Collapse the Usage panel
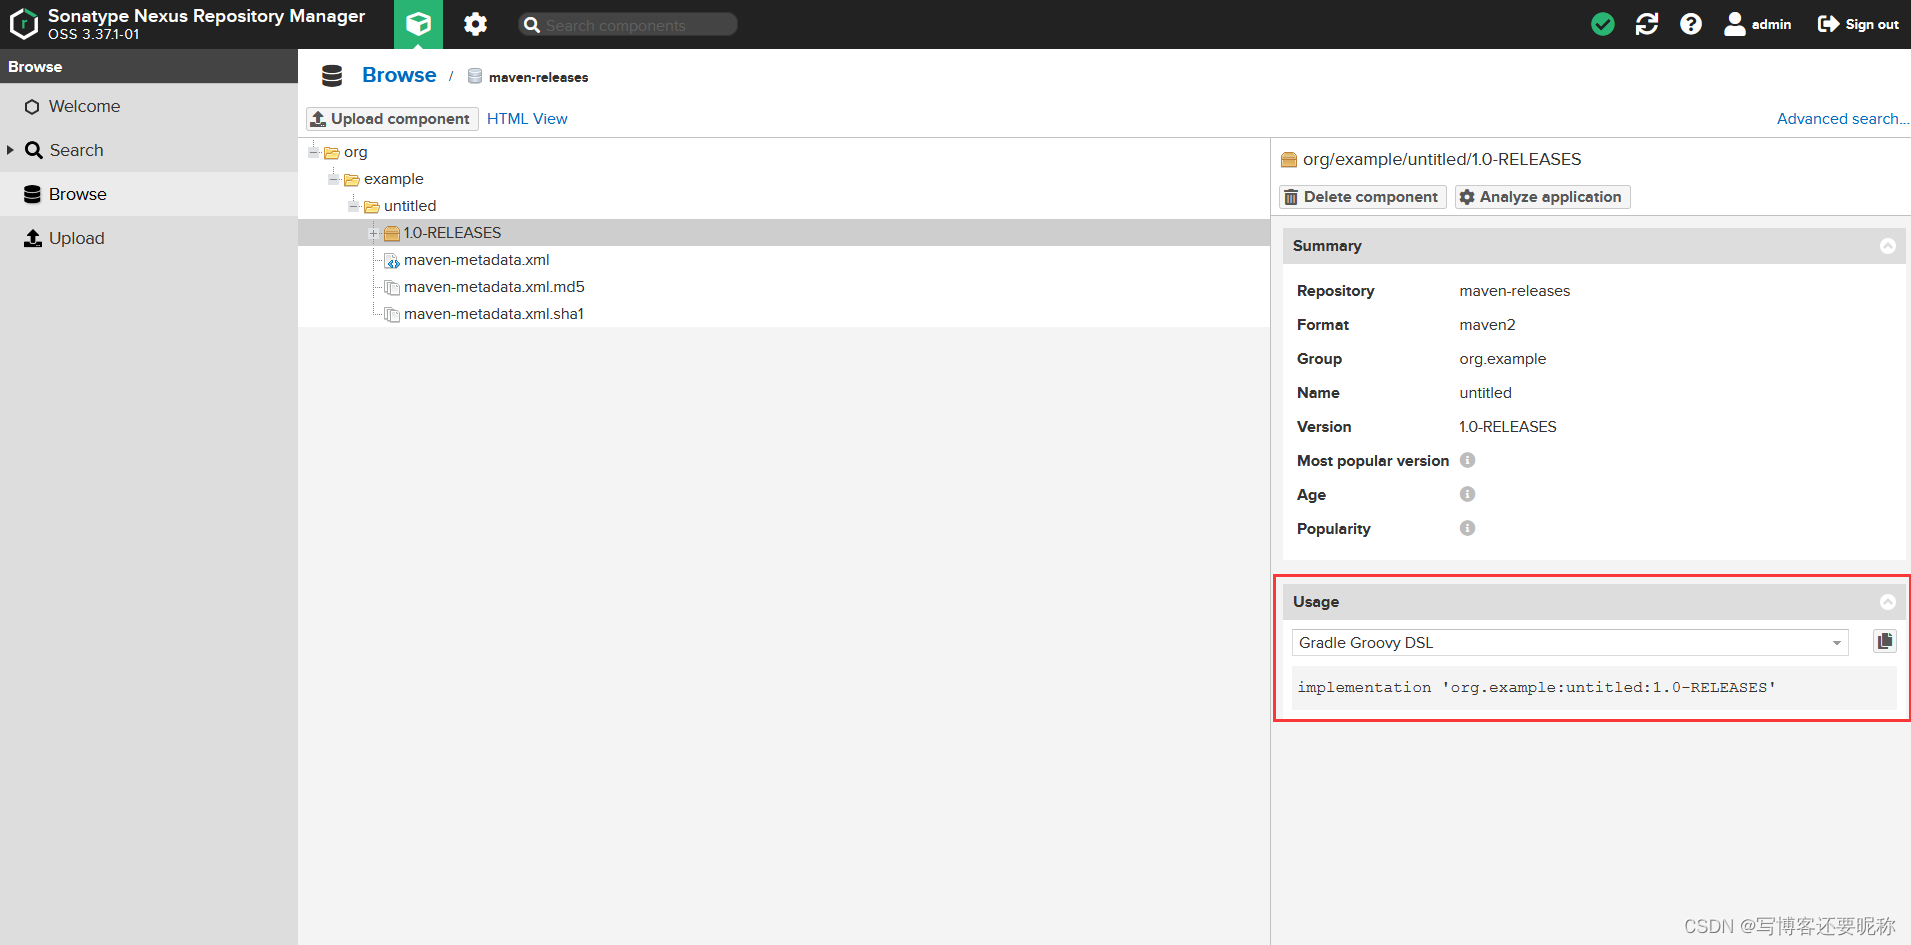Image resolution: width=1911 pixels, height=945 pixels. [1887, 602]
